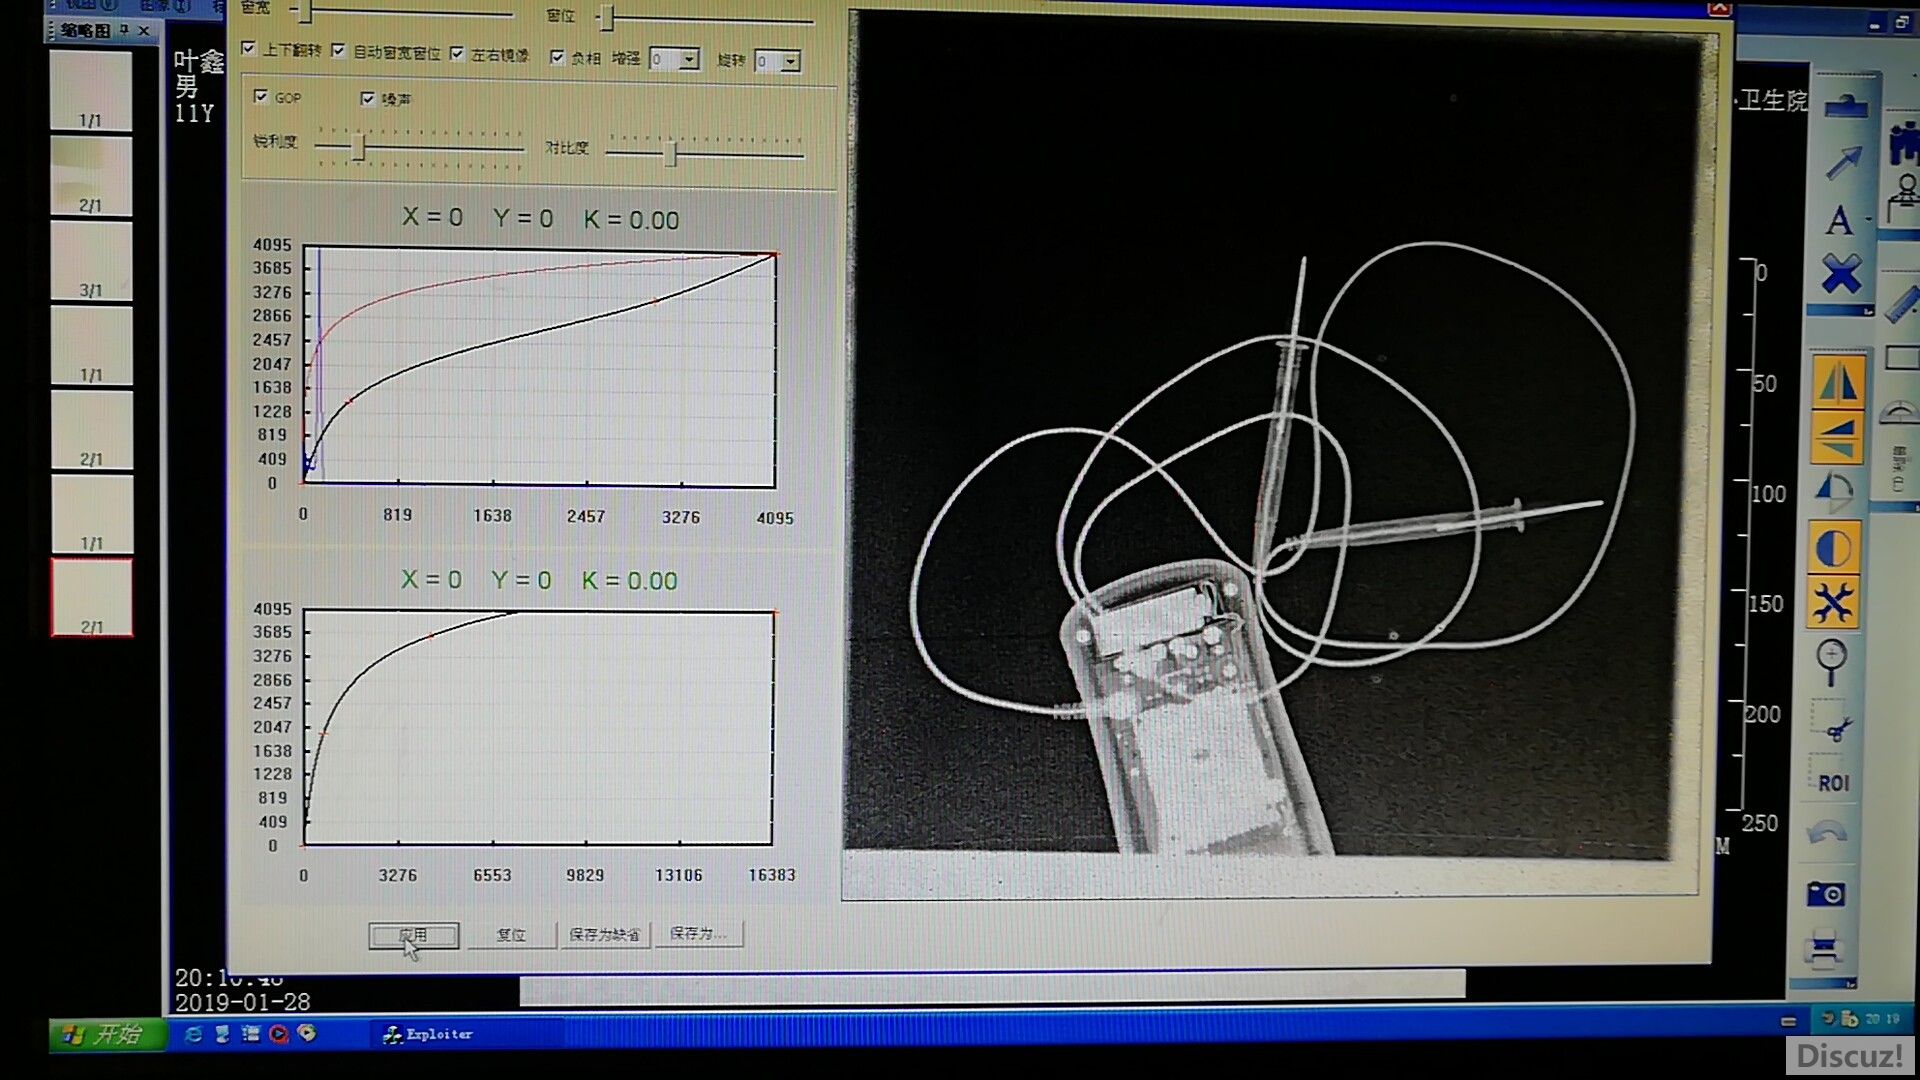Image resolution: width=1920 pixels, height=1080 pixels.
Task: Click the blue X delete icon
Action: coord(1840,274)
